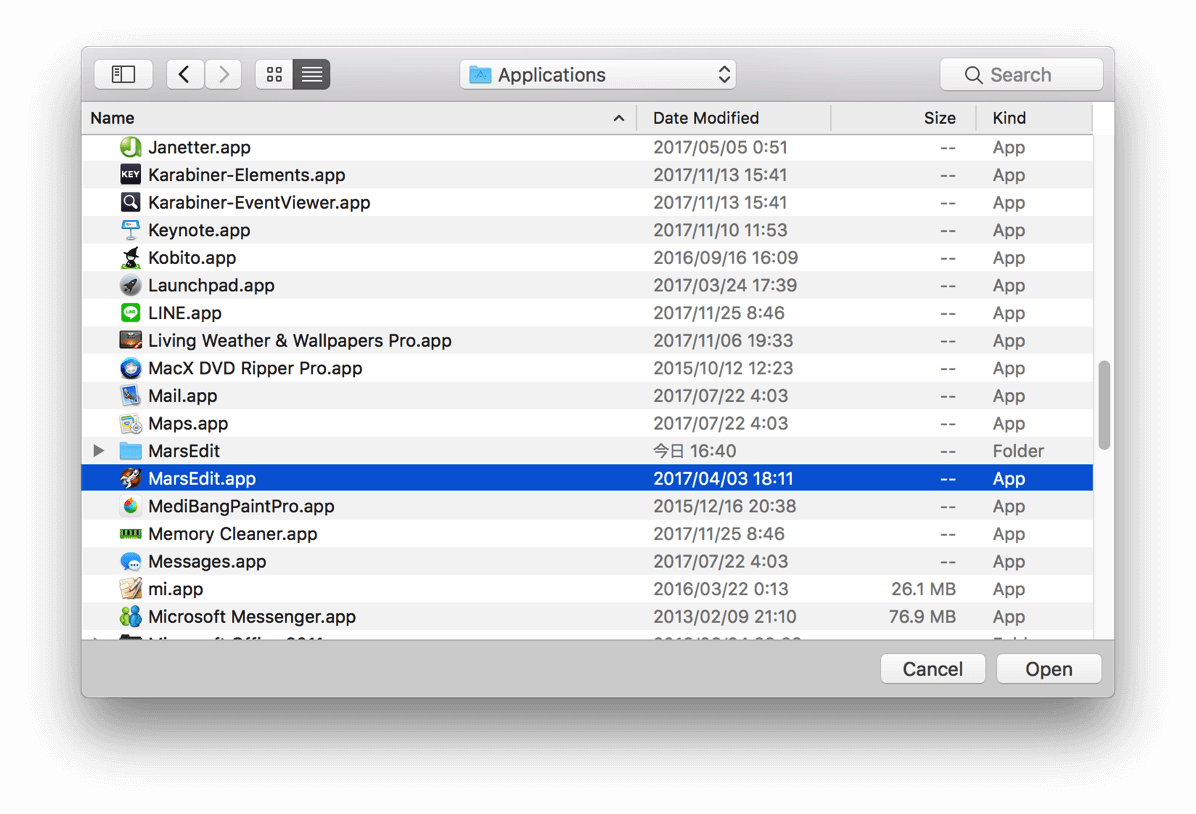Screen dimensions: 1196x814
Task: Select the mi.app file name
Action: click(175, 589)
